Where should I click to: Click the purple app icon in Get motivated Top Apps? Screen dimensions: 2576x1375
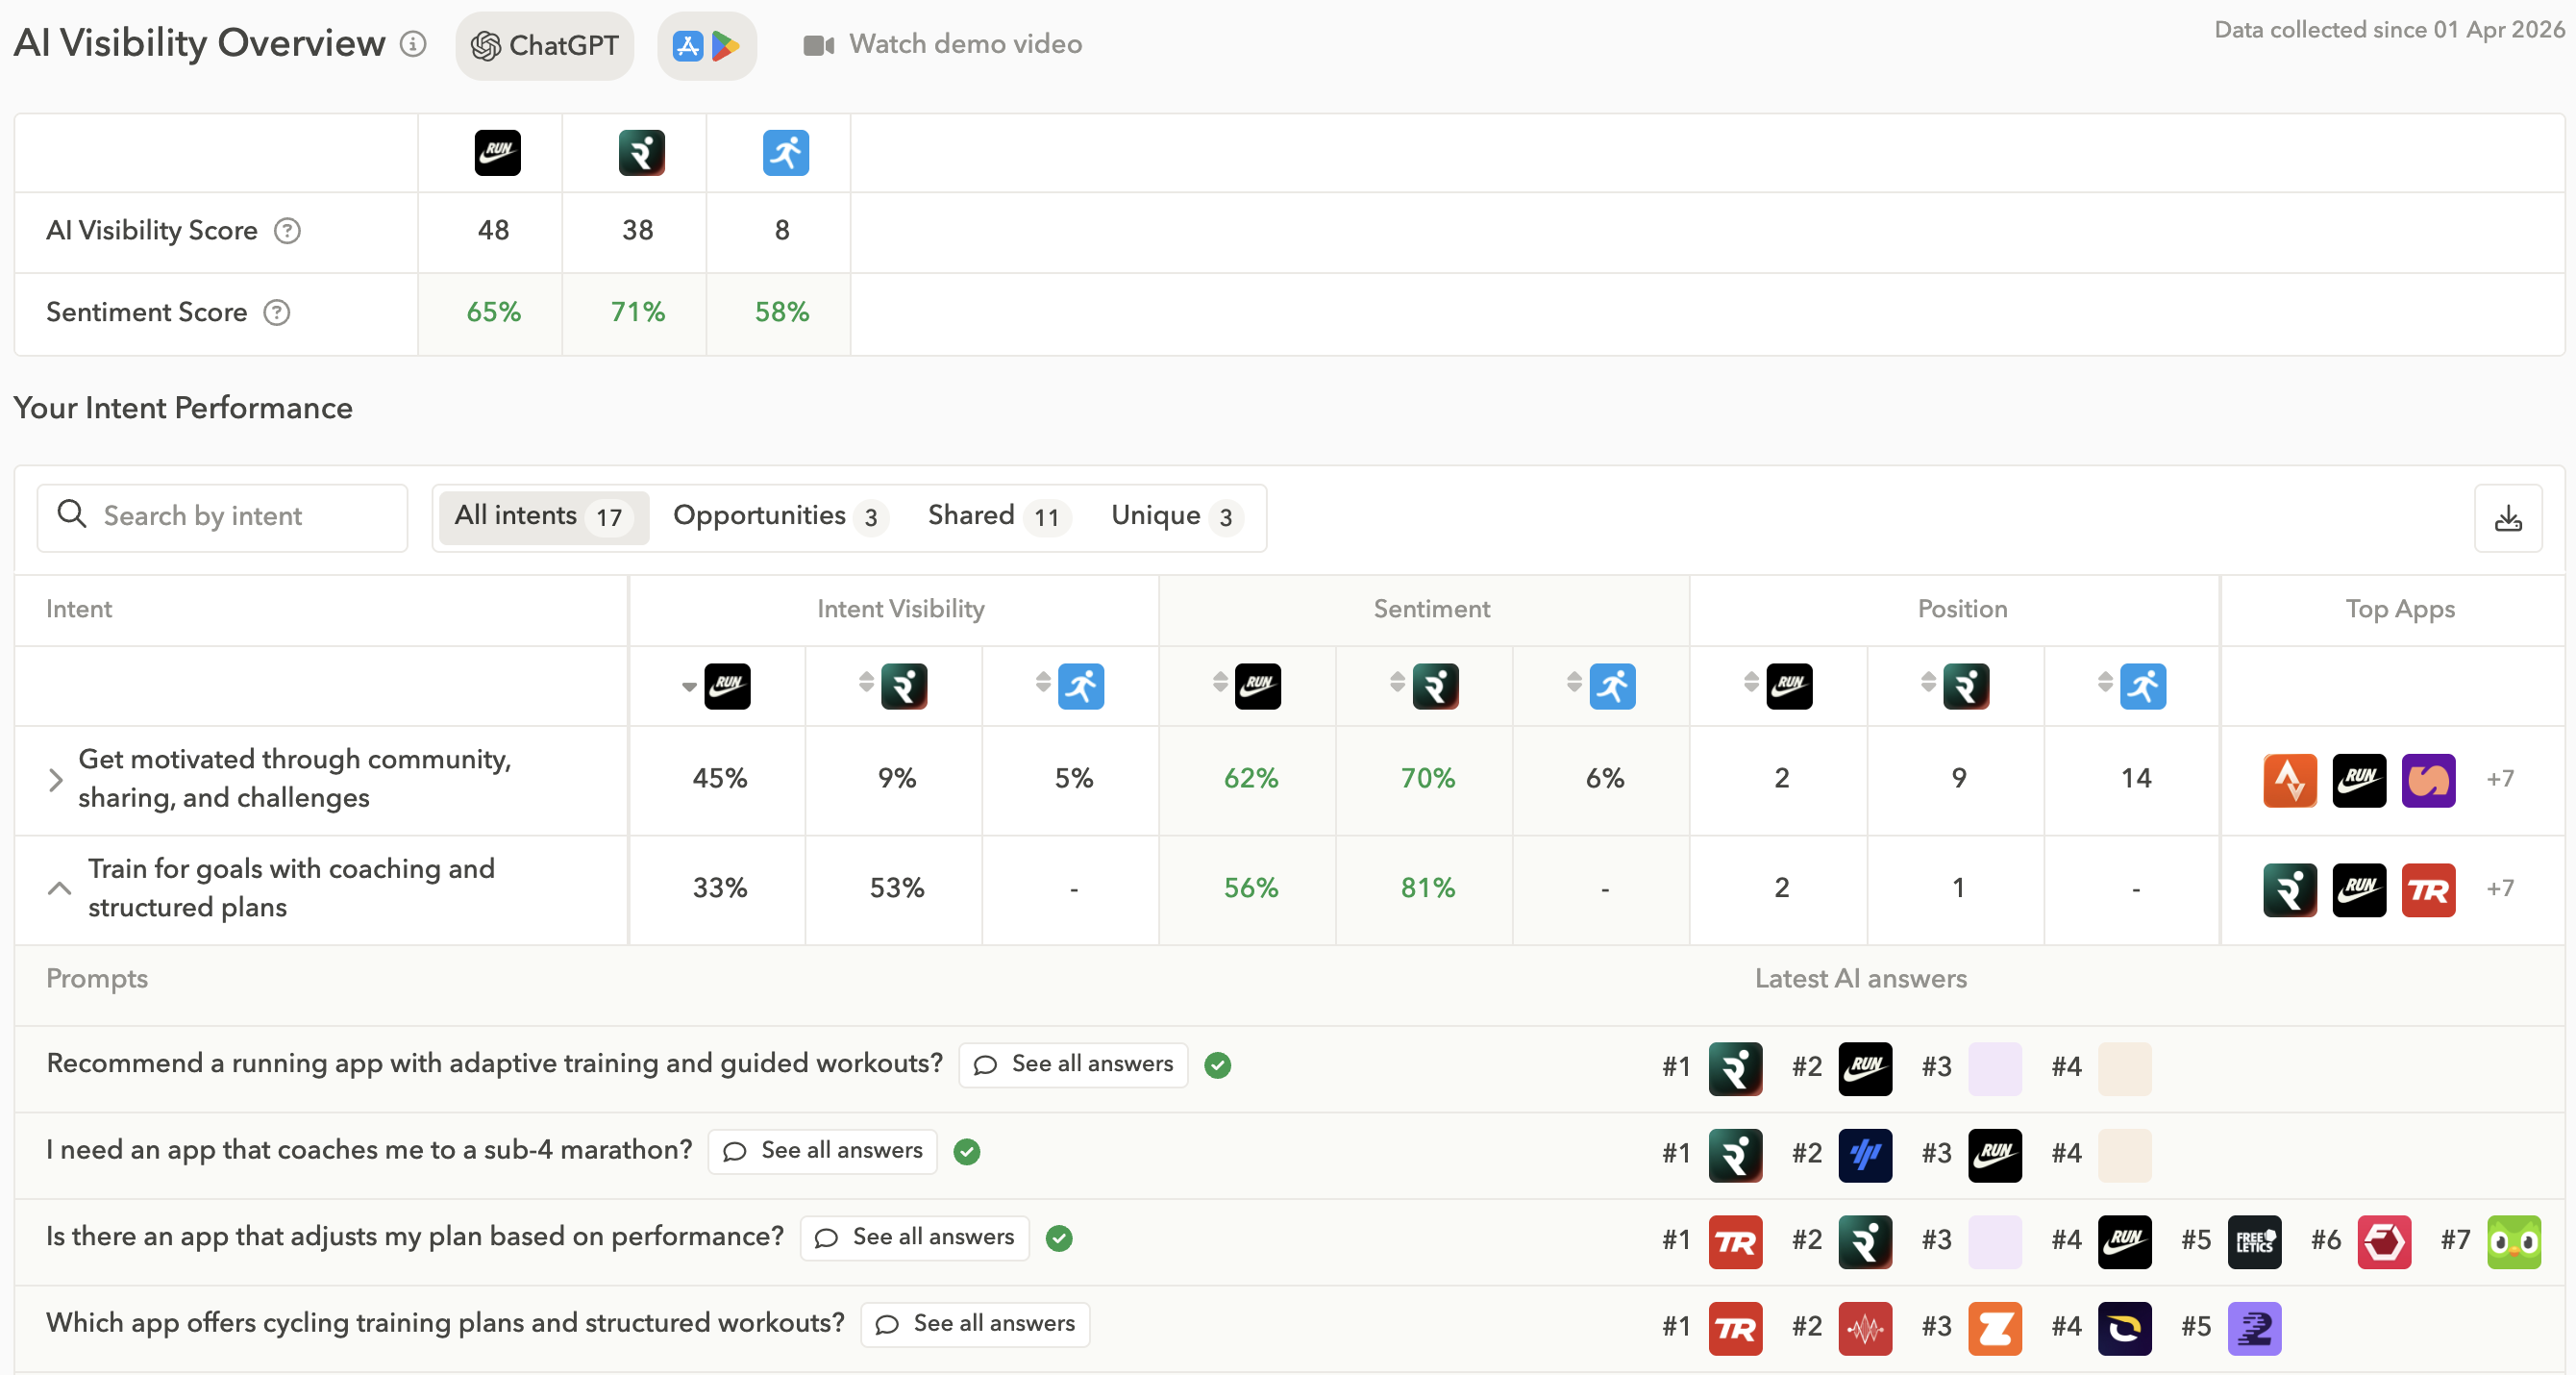[2428, 780]
